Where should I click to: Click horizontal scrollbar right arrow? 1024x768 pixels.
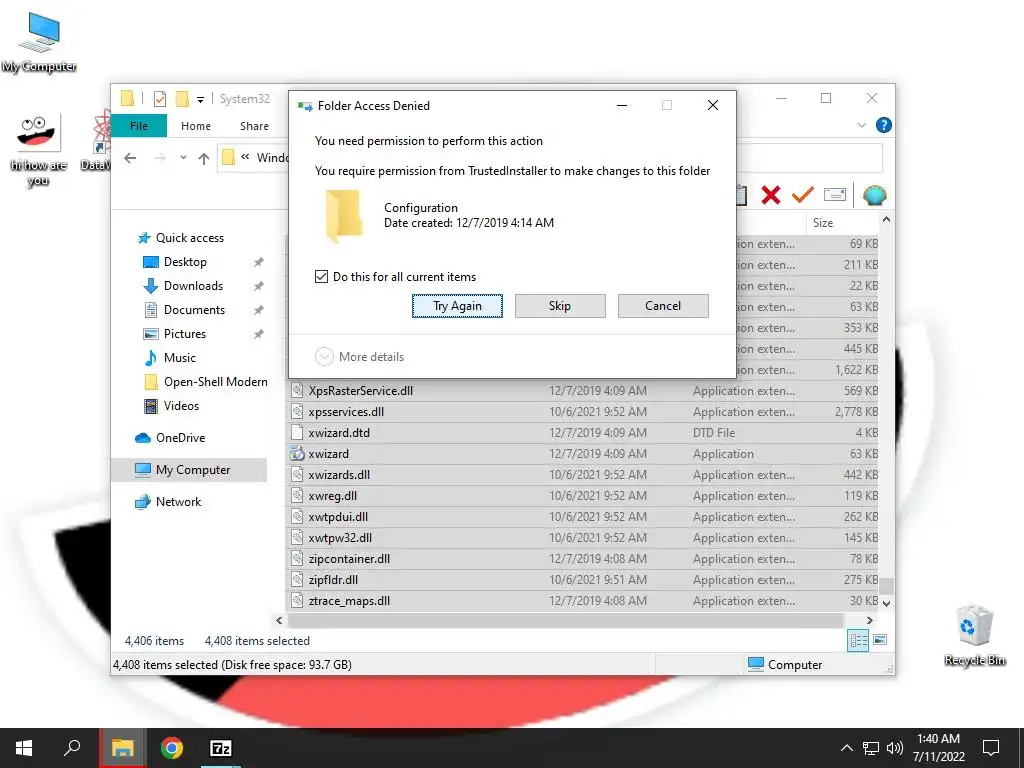click(x=869, y=620)
